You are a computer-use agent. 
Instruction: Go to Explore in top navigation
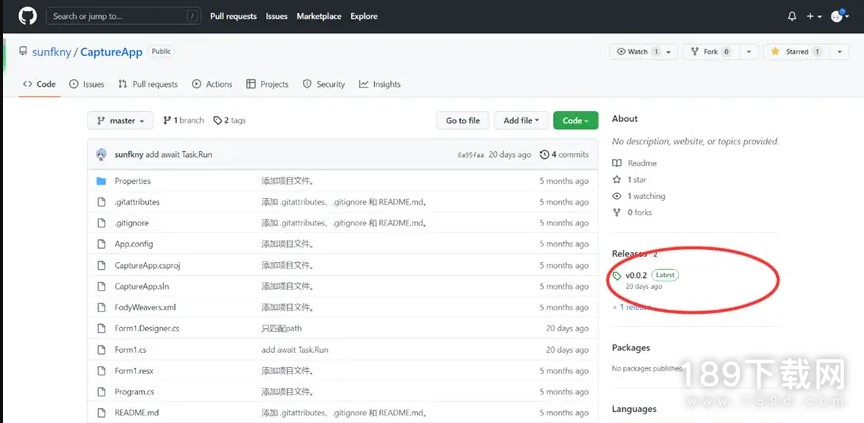click(364, 17)
